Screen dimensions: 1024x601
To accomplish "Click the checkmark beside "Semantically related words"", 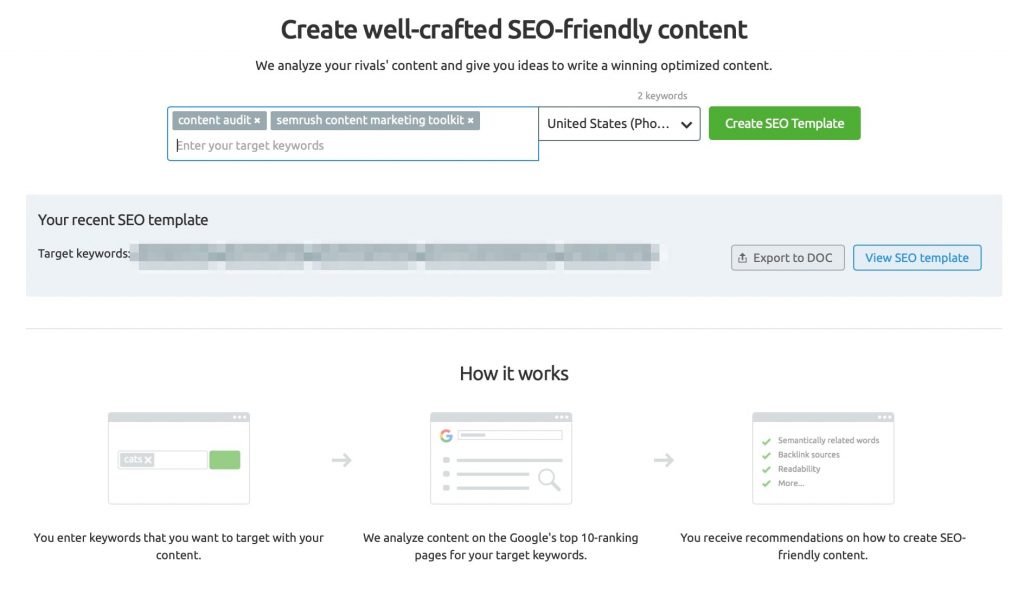I will 766,441.
